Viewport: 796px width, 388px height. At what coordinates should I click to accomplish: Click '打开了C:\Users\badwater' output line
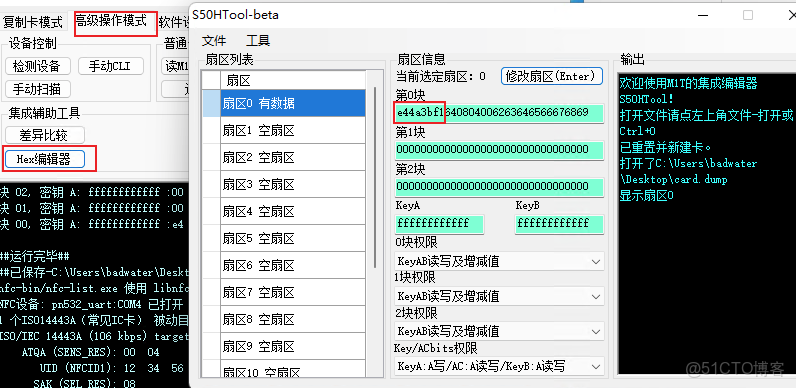click(688, 164)
